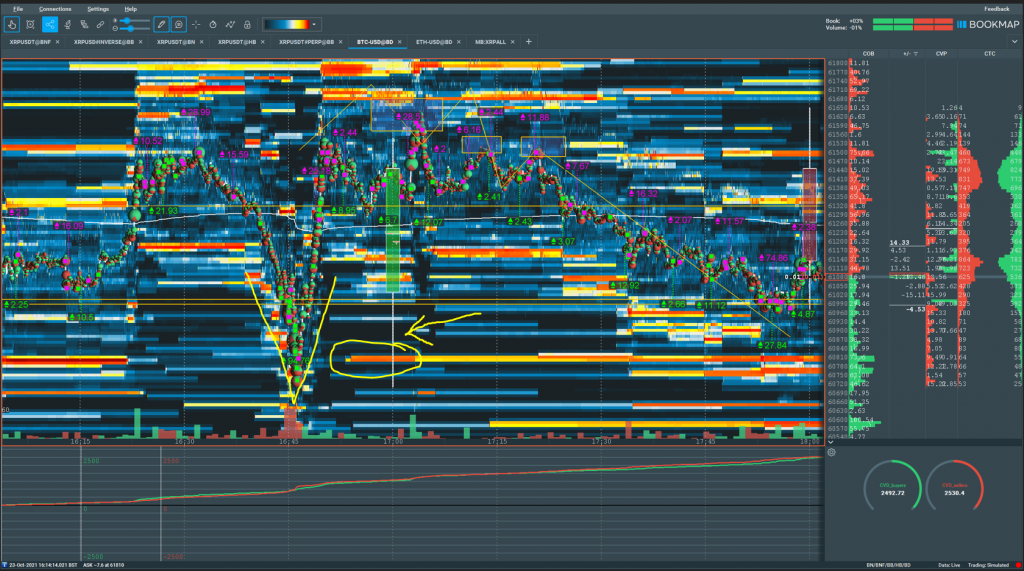The height and width of the screenshot is (571, 1024).
Task: Toggle the highlighted share-nodes toolbar icon
Action: (50, 25)
